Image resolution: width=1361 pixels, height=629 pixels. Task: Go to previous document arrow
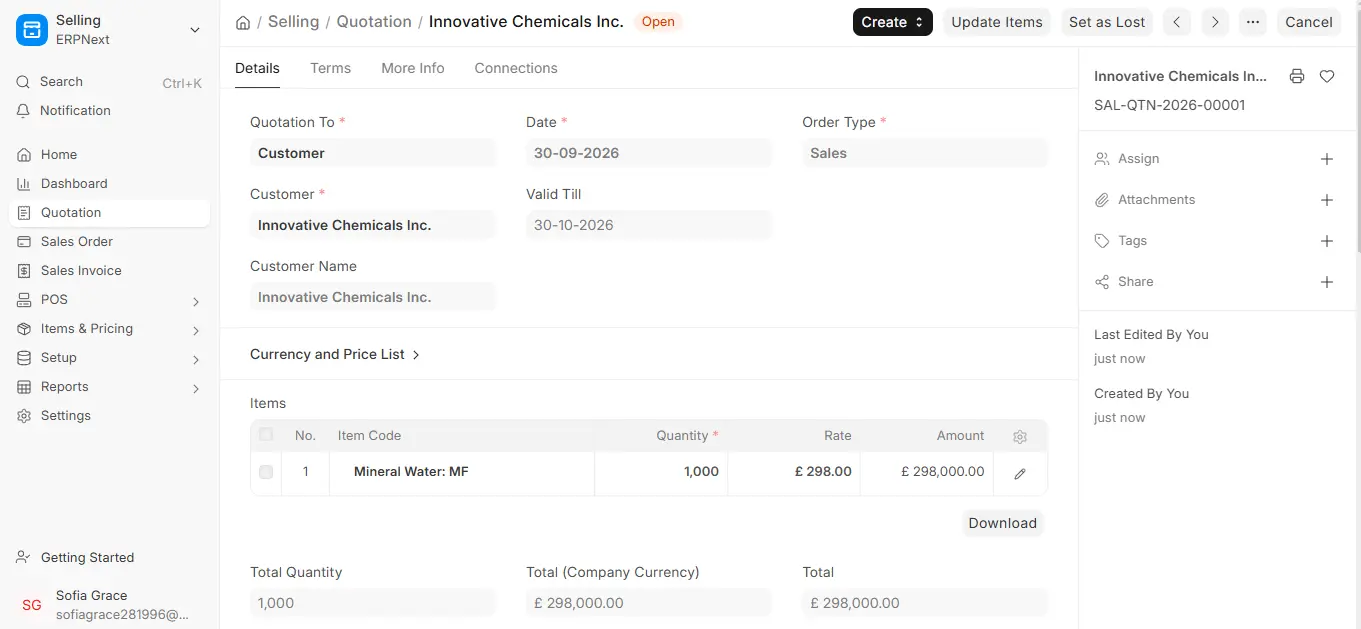(1177, 22)
